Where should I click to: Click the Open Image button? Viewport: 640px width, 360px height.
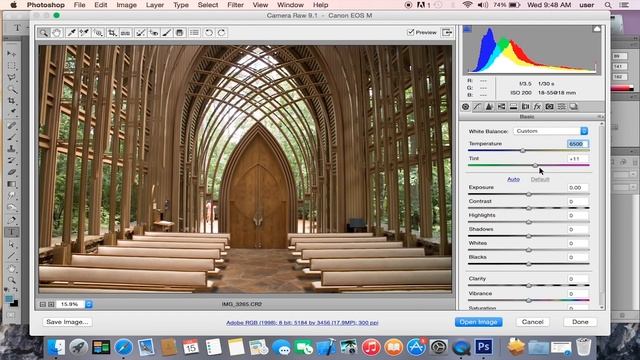pos(479,322)
